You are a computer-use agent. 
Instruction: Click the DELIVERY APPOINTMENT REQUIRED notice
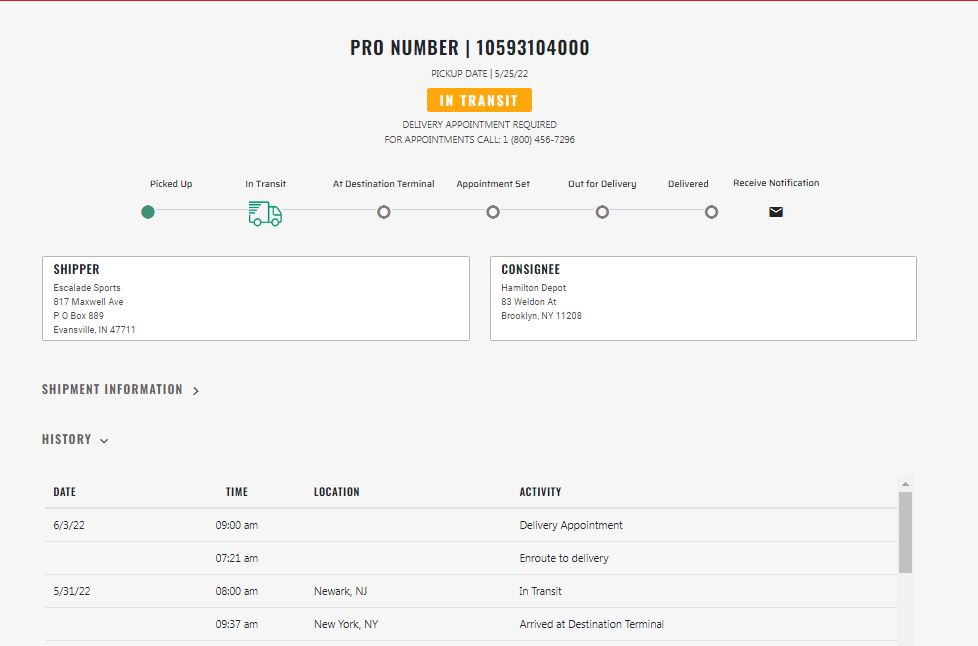click(479, 125)
